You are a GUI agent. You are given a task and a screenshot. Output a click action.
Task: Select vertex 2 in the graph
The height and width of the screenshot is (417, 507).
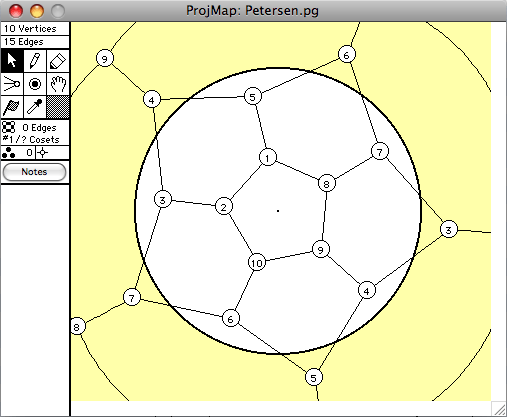(x=224, y=207)
